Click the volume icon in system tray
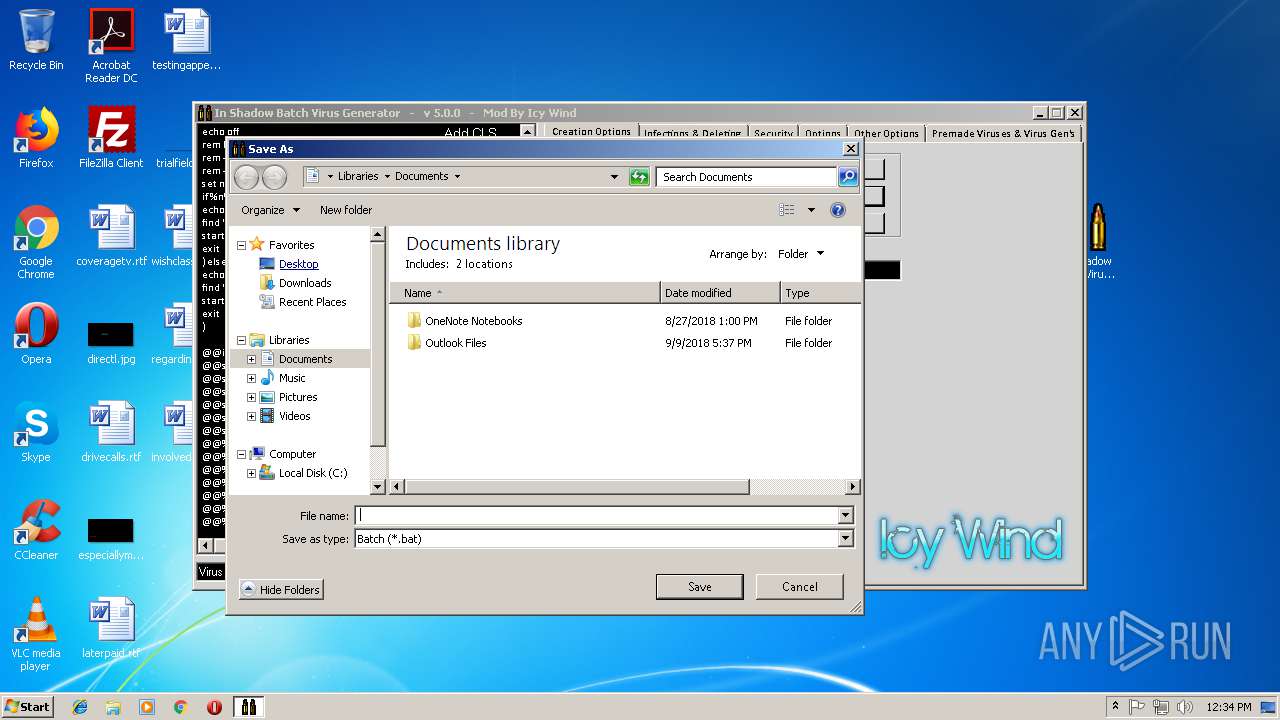Screen dimensions: 1280x720 (1184, 707)
